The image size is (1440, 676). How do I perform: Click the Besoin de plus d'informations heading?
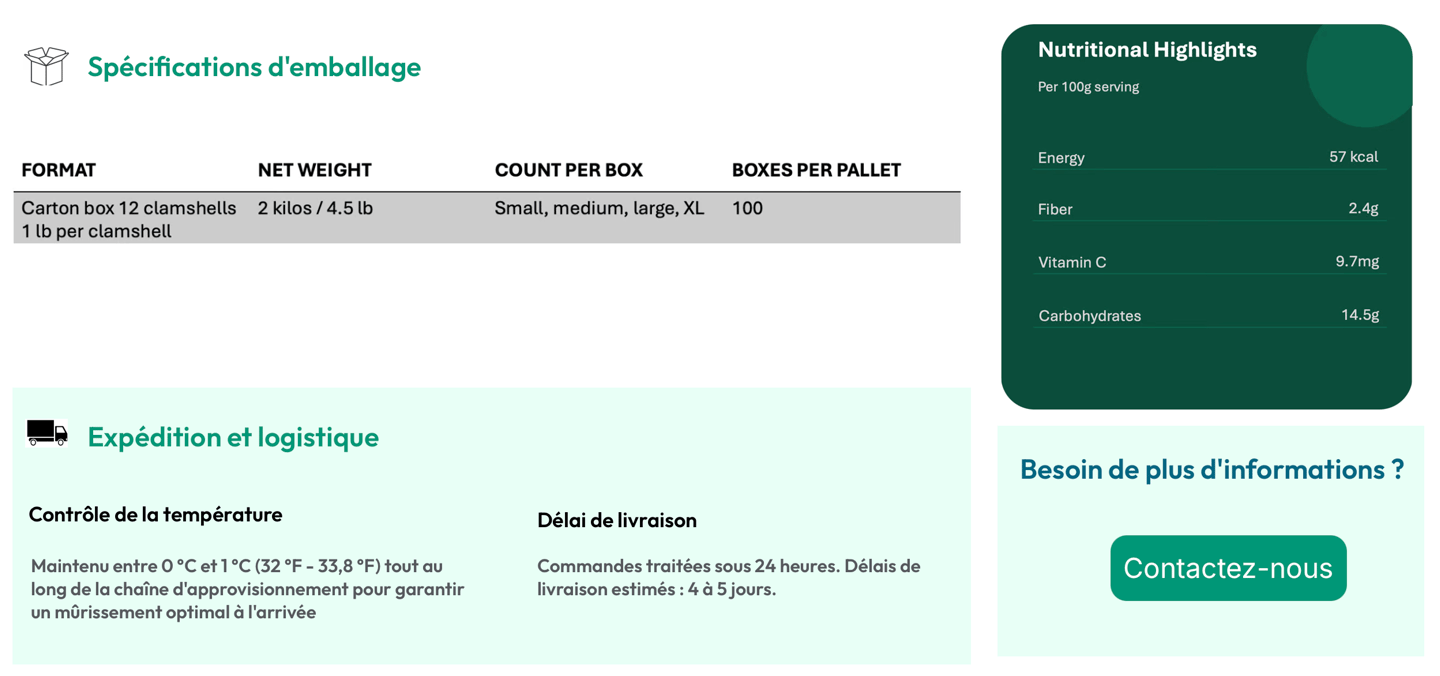[x=1211, y=469]
